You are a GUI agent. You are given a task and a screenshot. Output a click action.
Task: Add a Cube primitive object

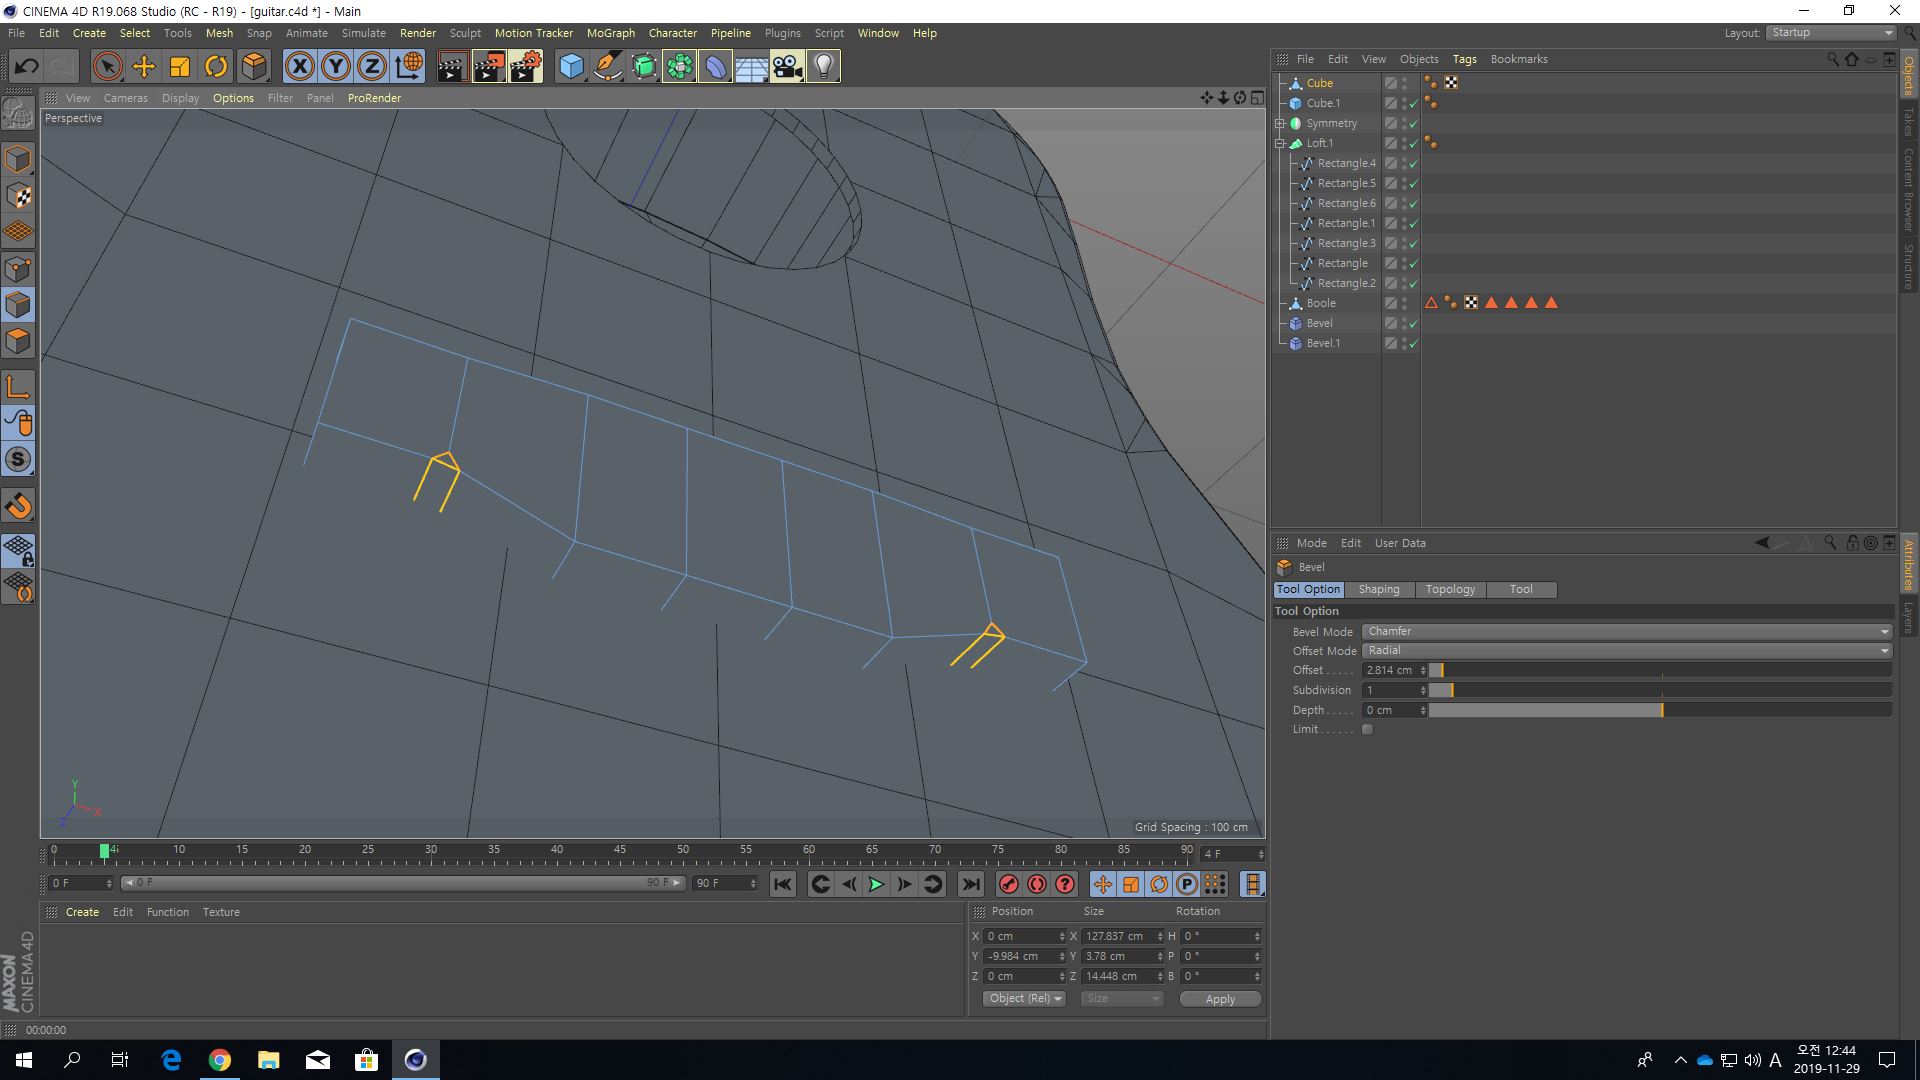click(571, 66)
